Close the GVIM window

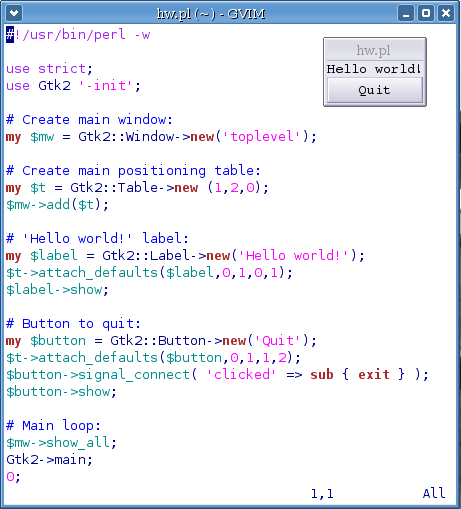pyautogui.click(x=446, y=13)
